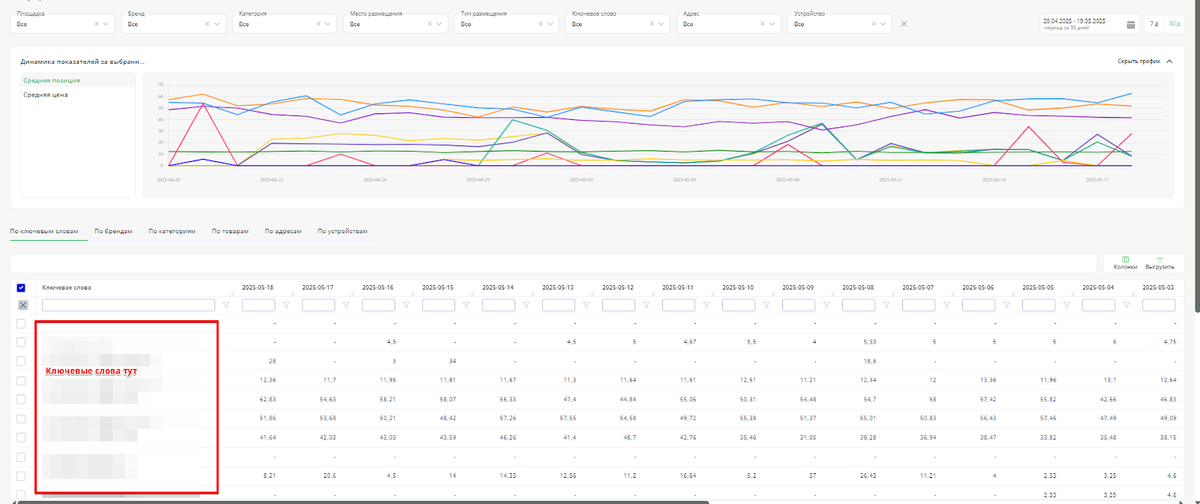Open filter icon for Ключевое слово column
Viewport: 1200px width, 504px height.
(x=226, y=305)
